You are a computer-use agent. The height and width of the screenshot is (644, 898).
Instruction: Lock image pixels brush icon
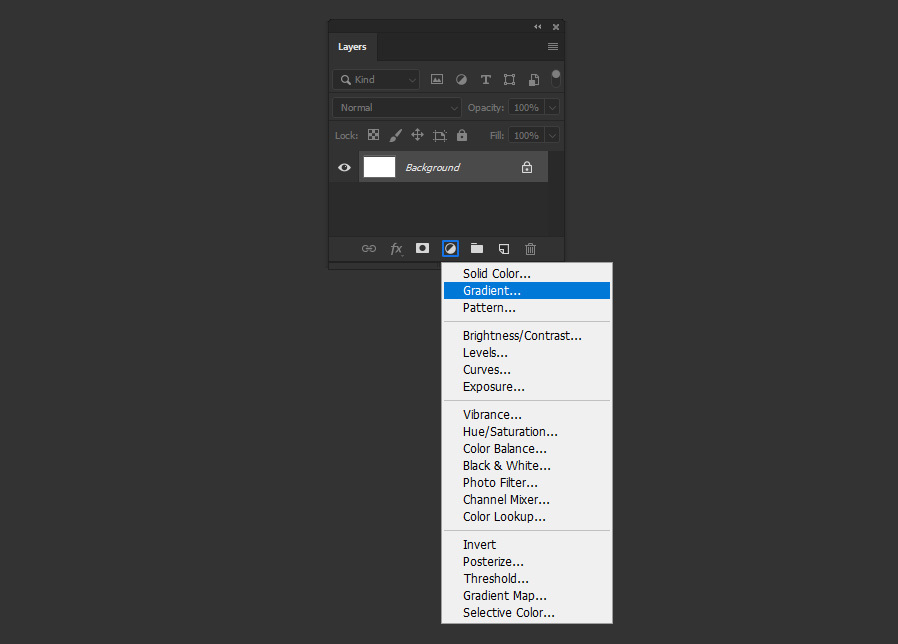pyautogui.click(x=395, y=135)
